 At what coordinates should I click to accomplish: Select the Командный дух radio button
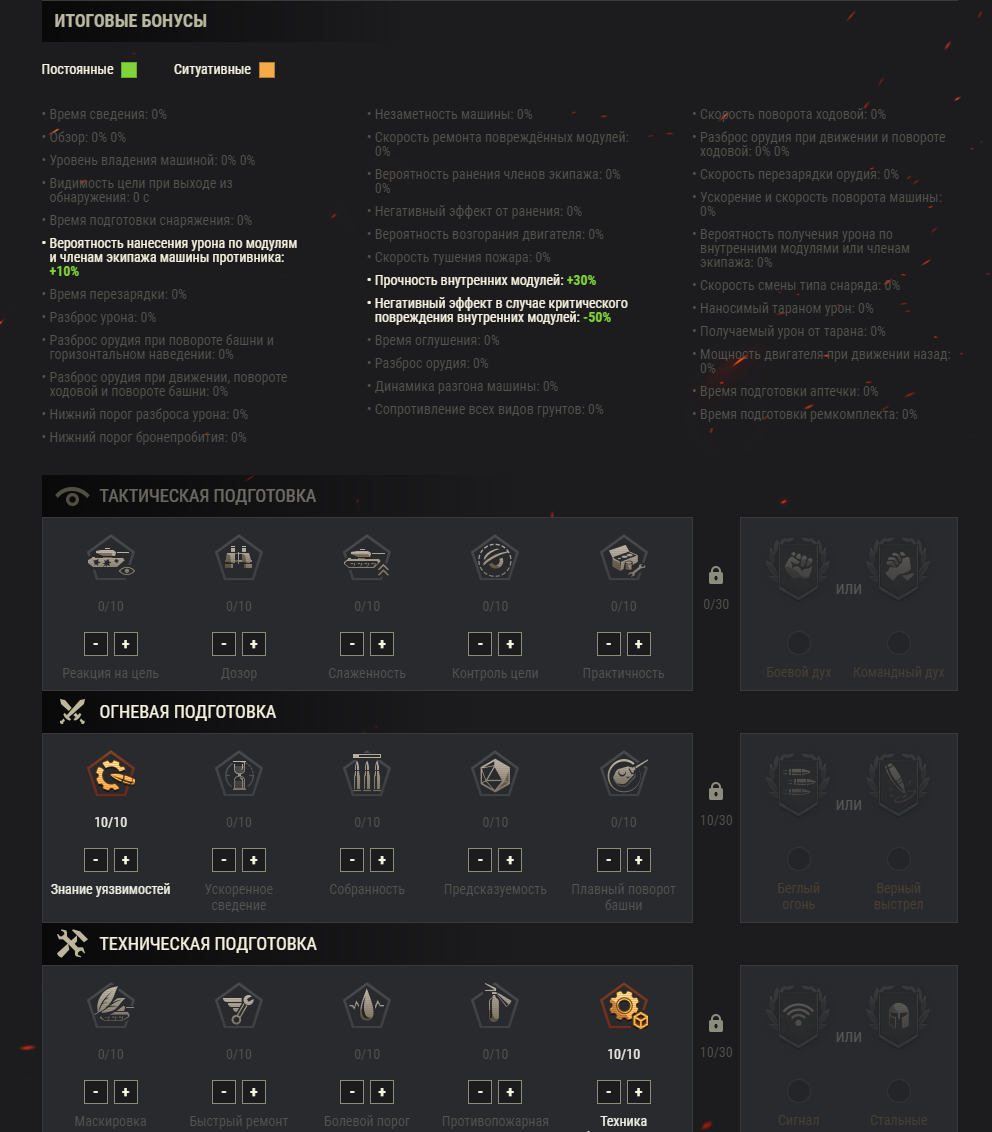pos(899,643)
